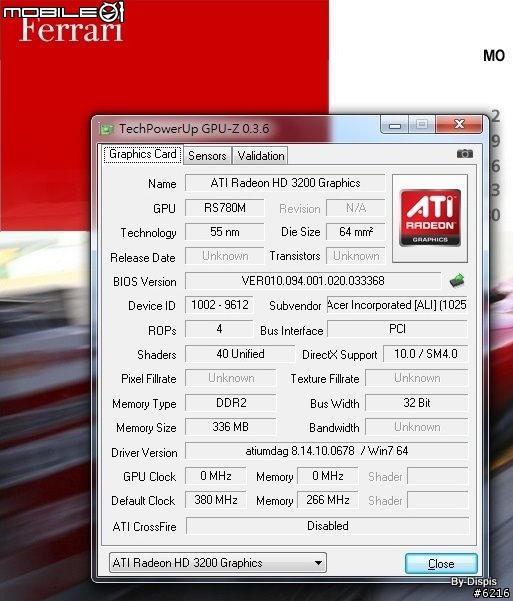Click the BIOS Version field VER010.094.001.020.033368
The image size is (513, 601).
click(x=313, y=281)
